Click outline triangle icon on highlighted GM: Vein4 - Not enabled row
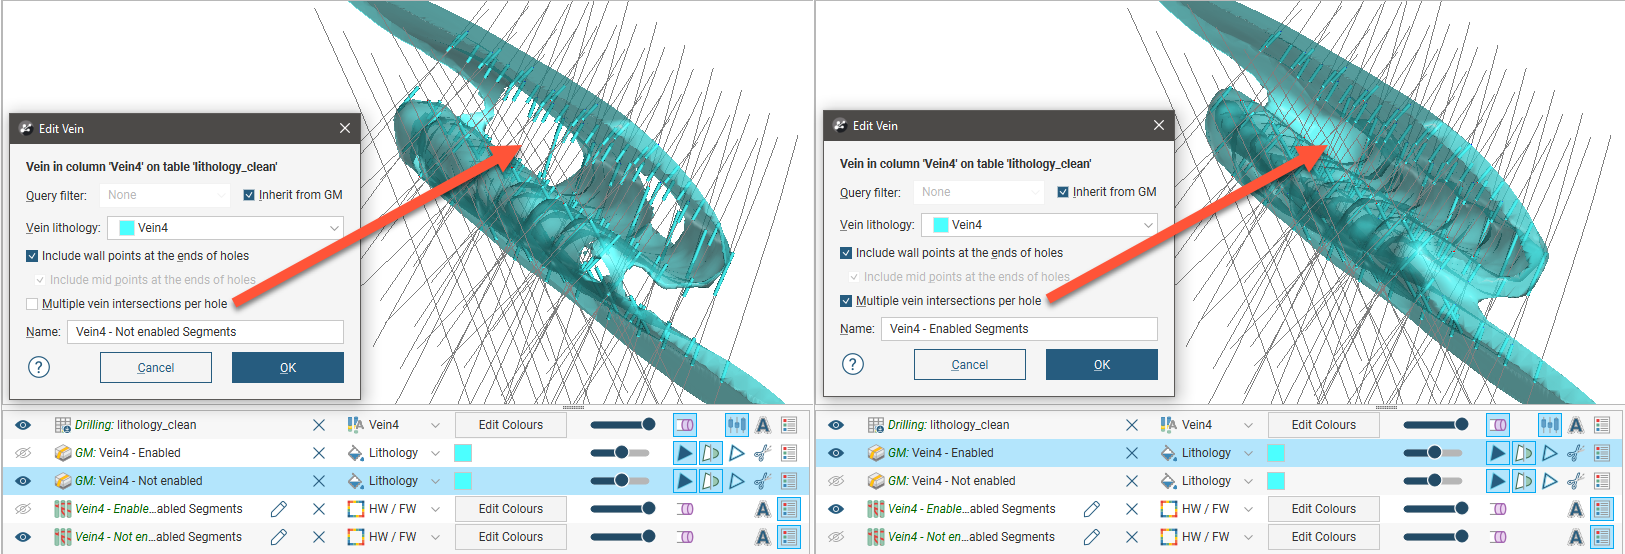Viewport: 1625px width, 554px height. click(x=737, y=481)
